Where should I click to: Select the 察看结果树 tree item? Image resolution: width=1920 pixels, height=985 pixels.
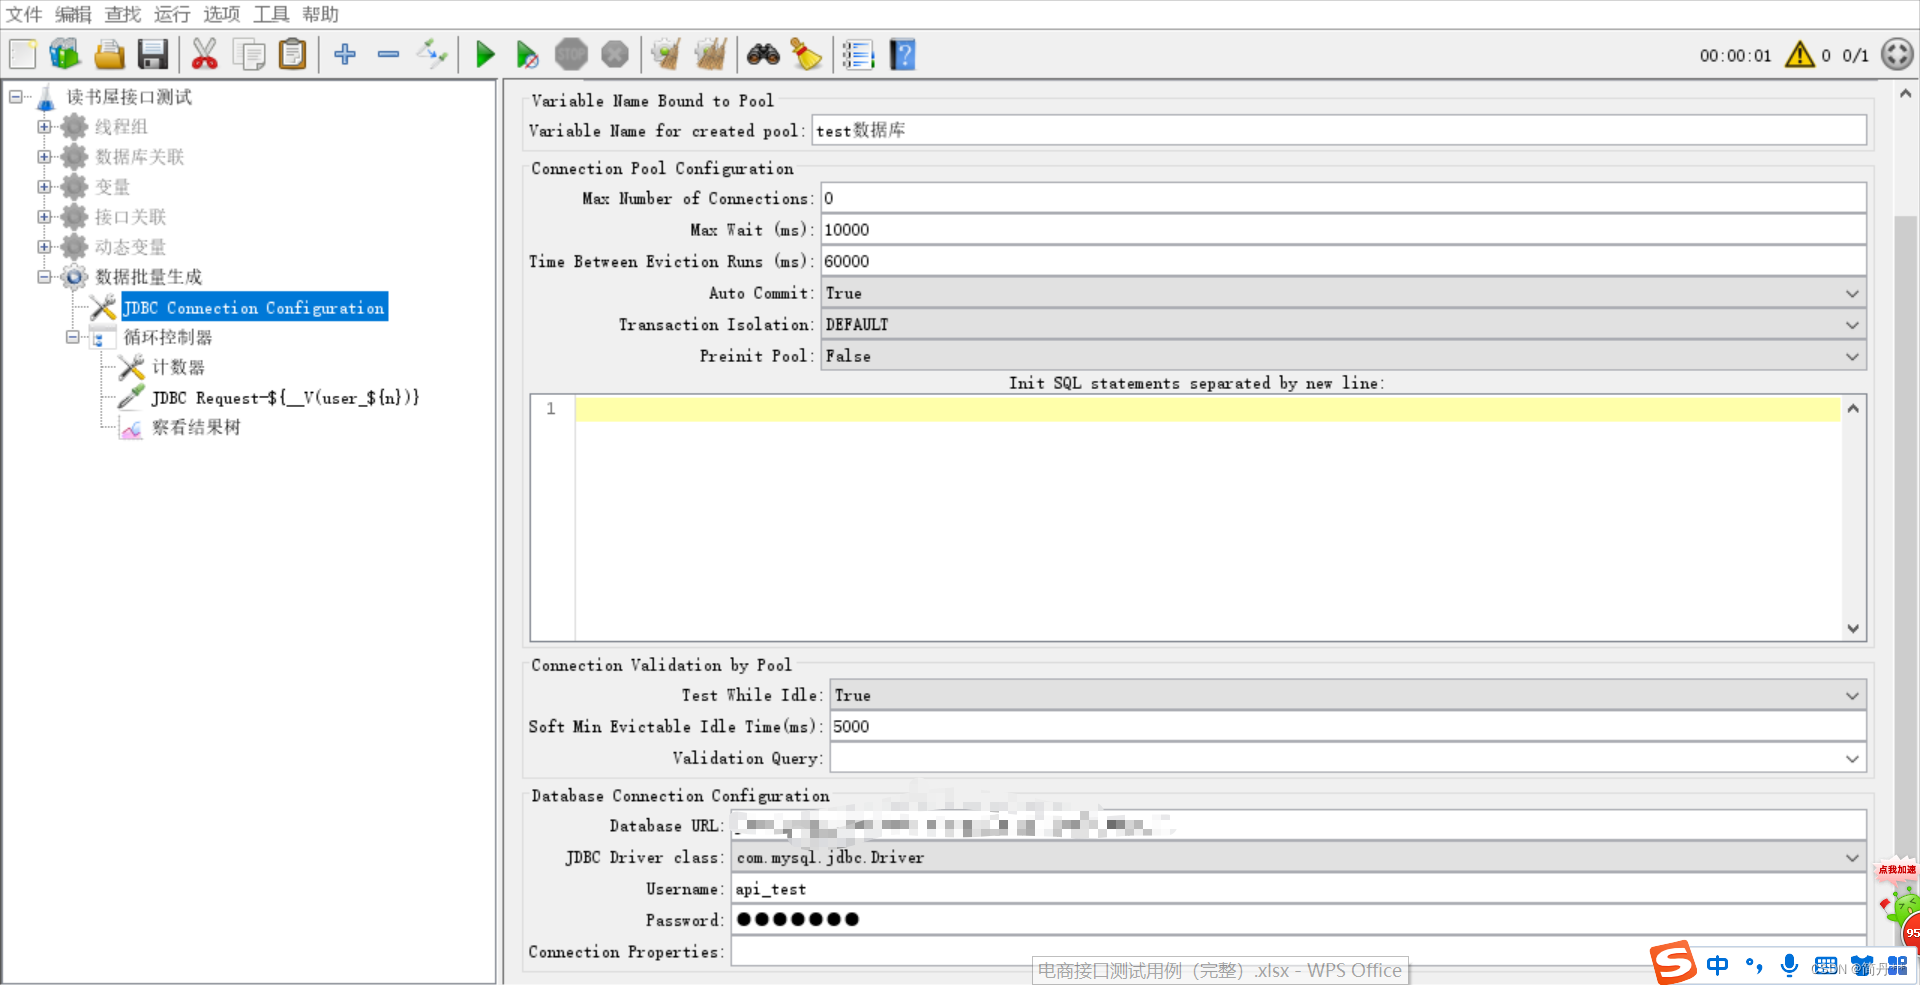tap(196, 427)
